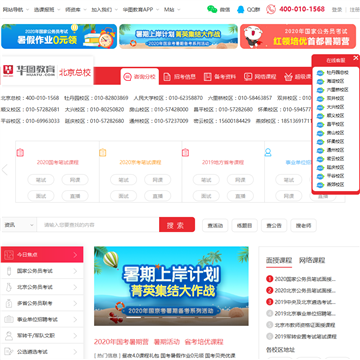360x360 pixels.
Task: Open the M站 dropdown
Action: [172, 9]
